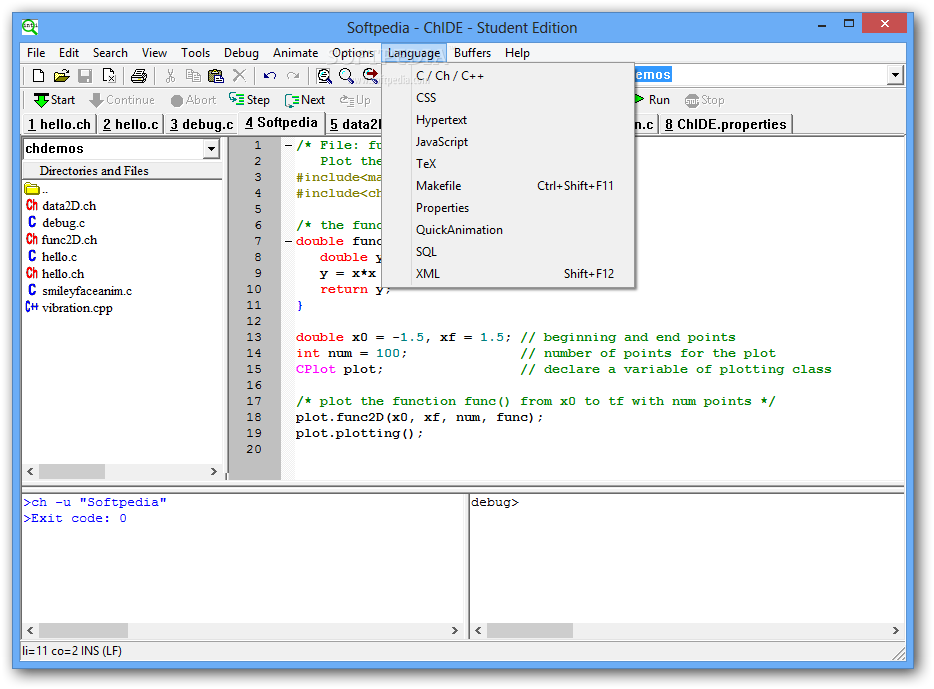Select Makefile language option
Image resolution: width=934 pixels, height=689 pixels.
(x=508, y=186)
